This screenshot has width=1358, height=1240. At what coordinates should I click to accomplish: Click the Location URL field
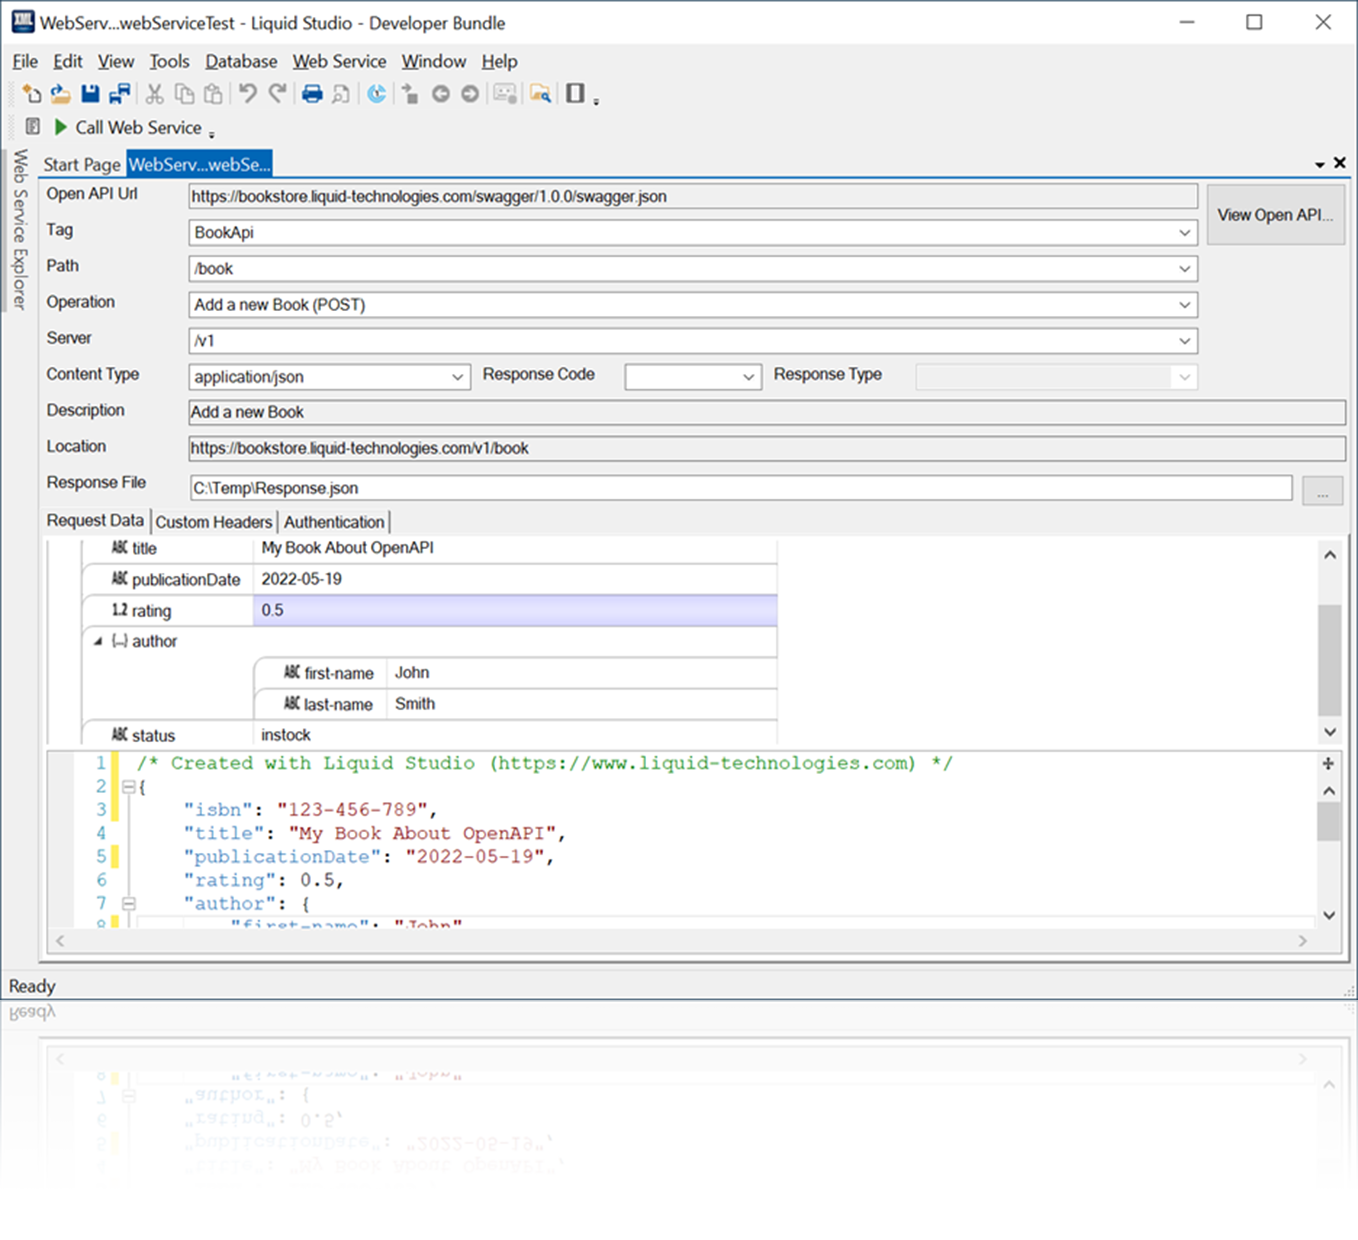[x=767, y=448]
